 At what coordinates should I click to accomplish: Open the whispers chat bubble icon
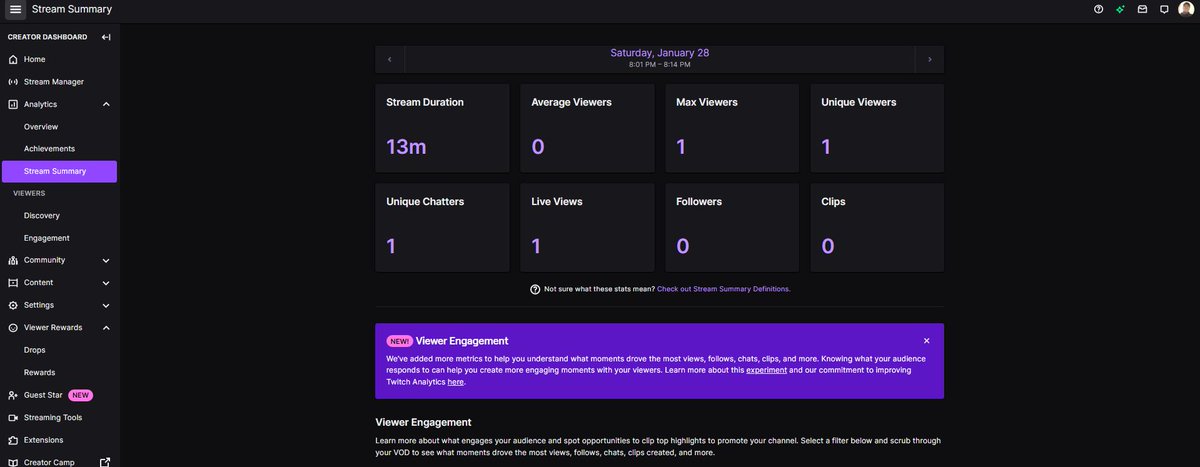click(x=1164, y=9)
